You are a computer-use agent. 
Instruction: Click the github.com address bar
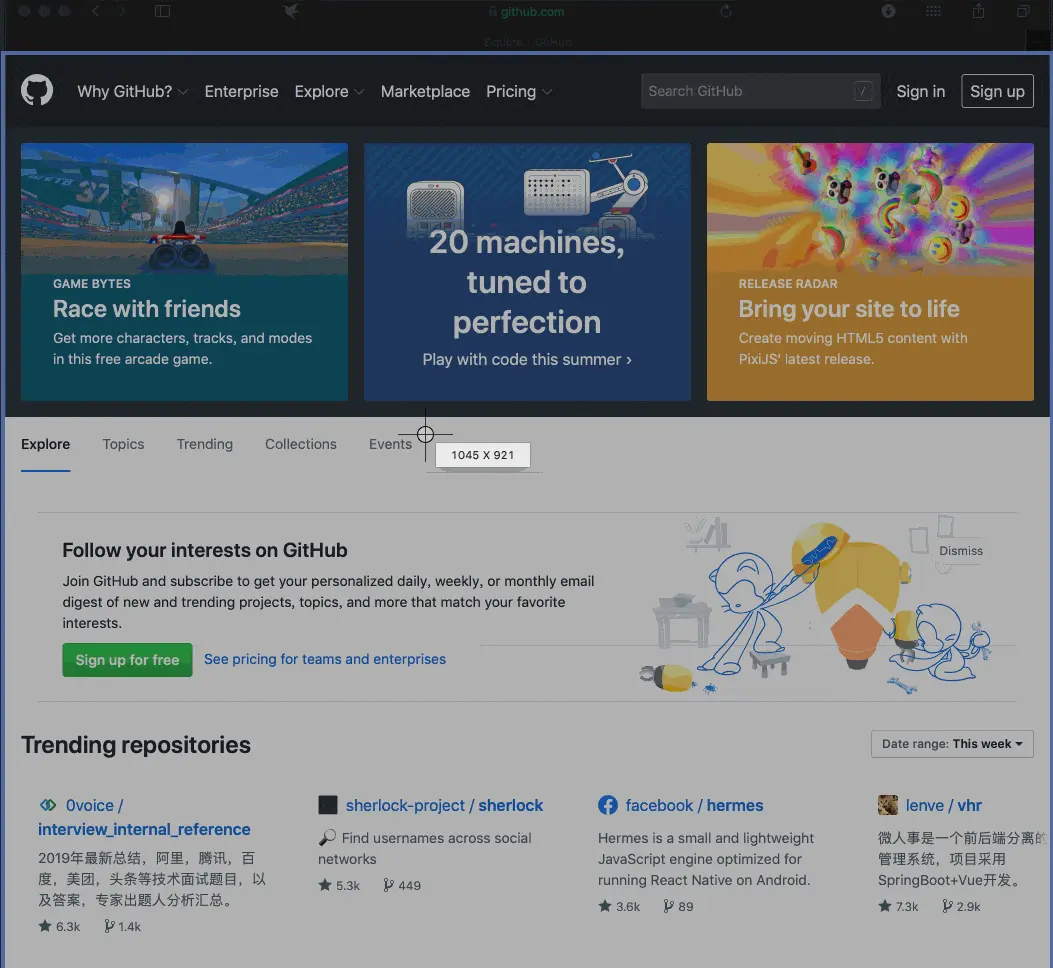[527, 11]
